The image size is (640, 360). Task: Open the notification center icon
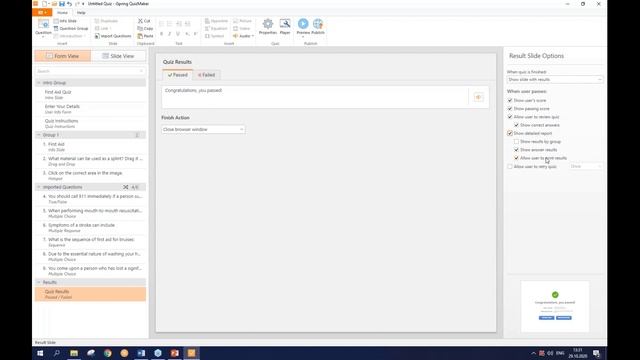click(596, 353)
